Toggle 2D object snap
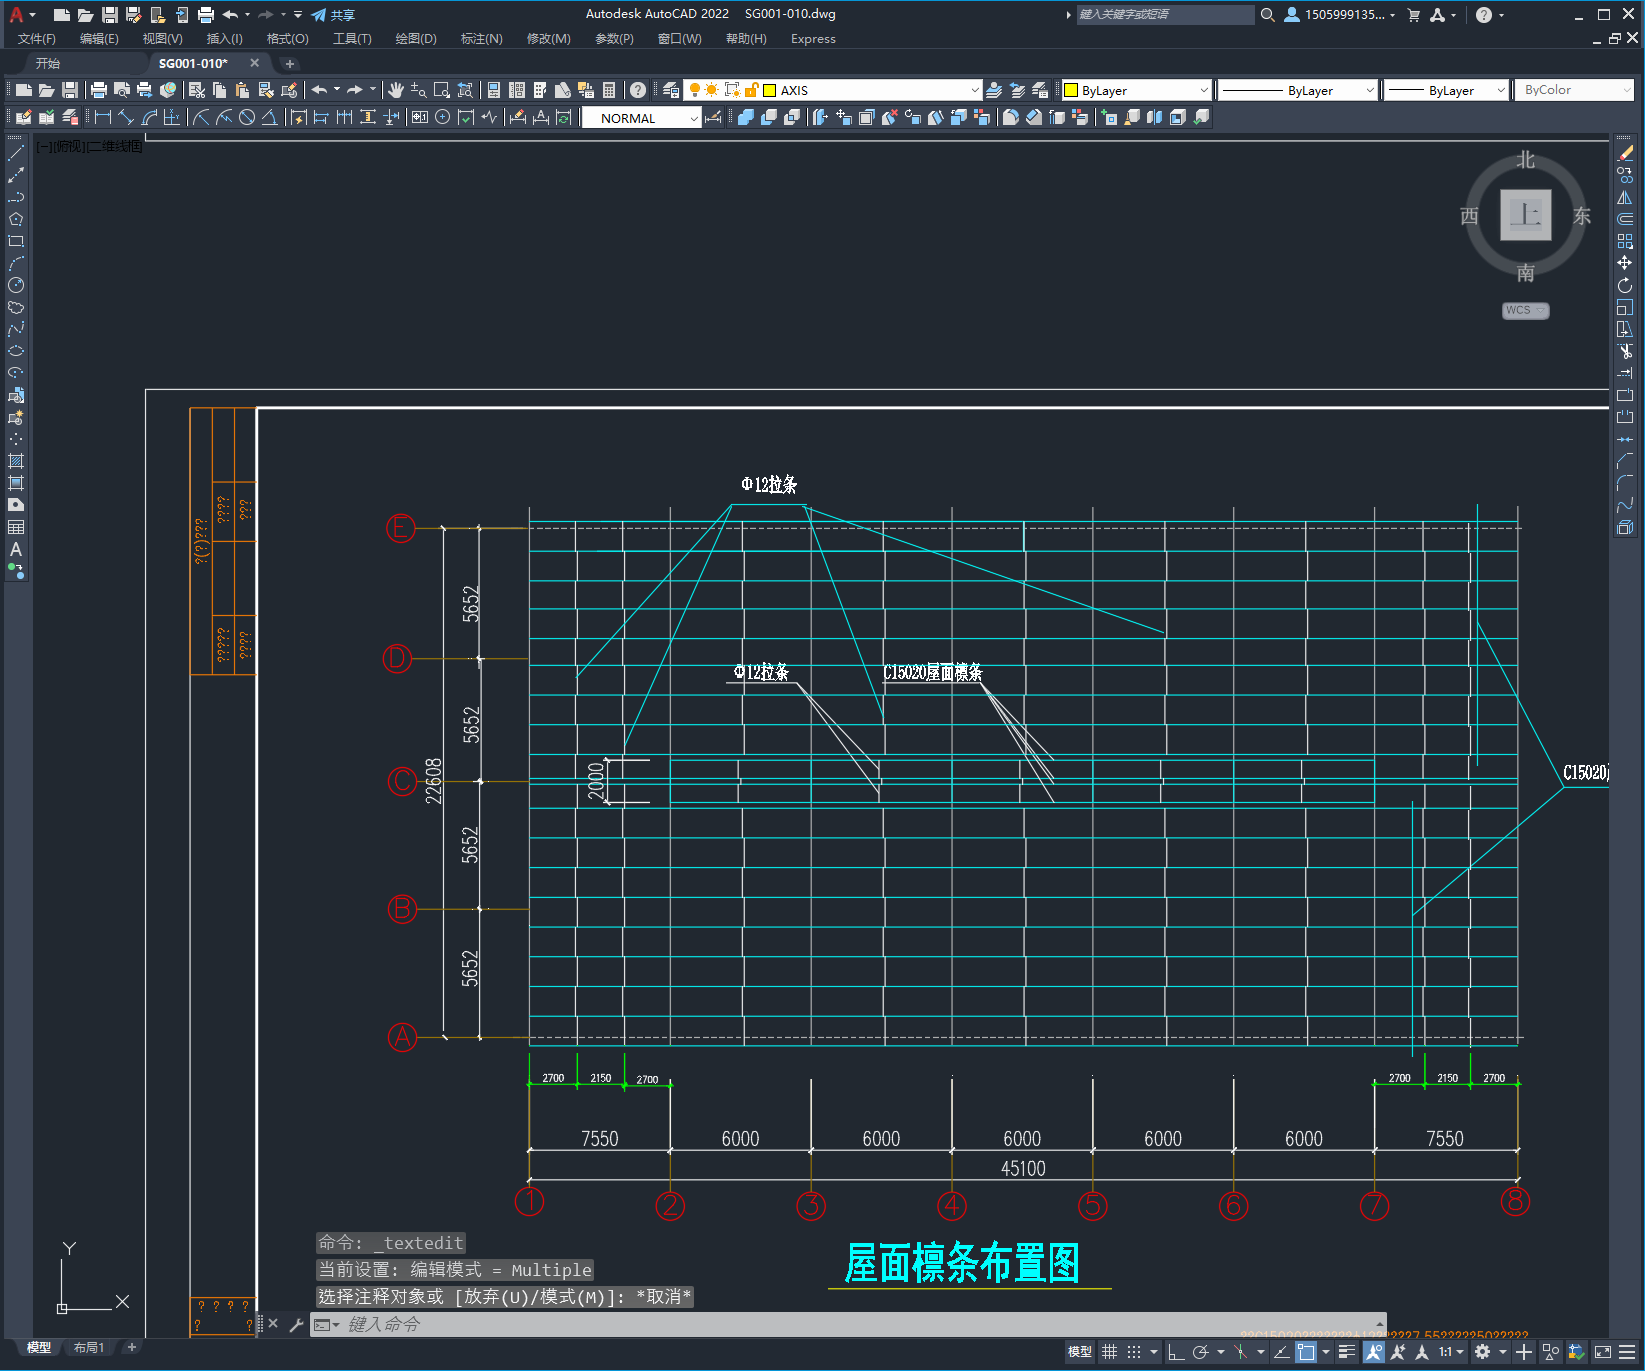 click(1306, 1352)
